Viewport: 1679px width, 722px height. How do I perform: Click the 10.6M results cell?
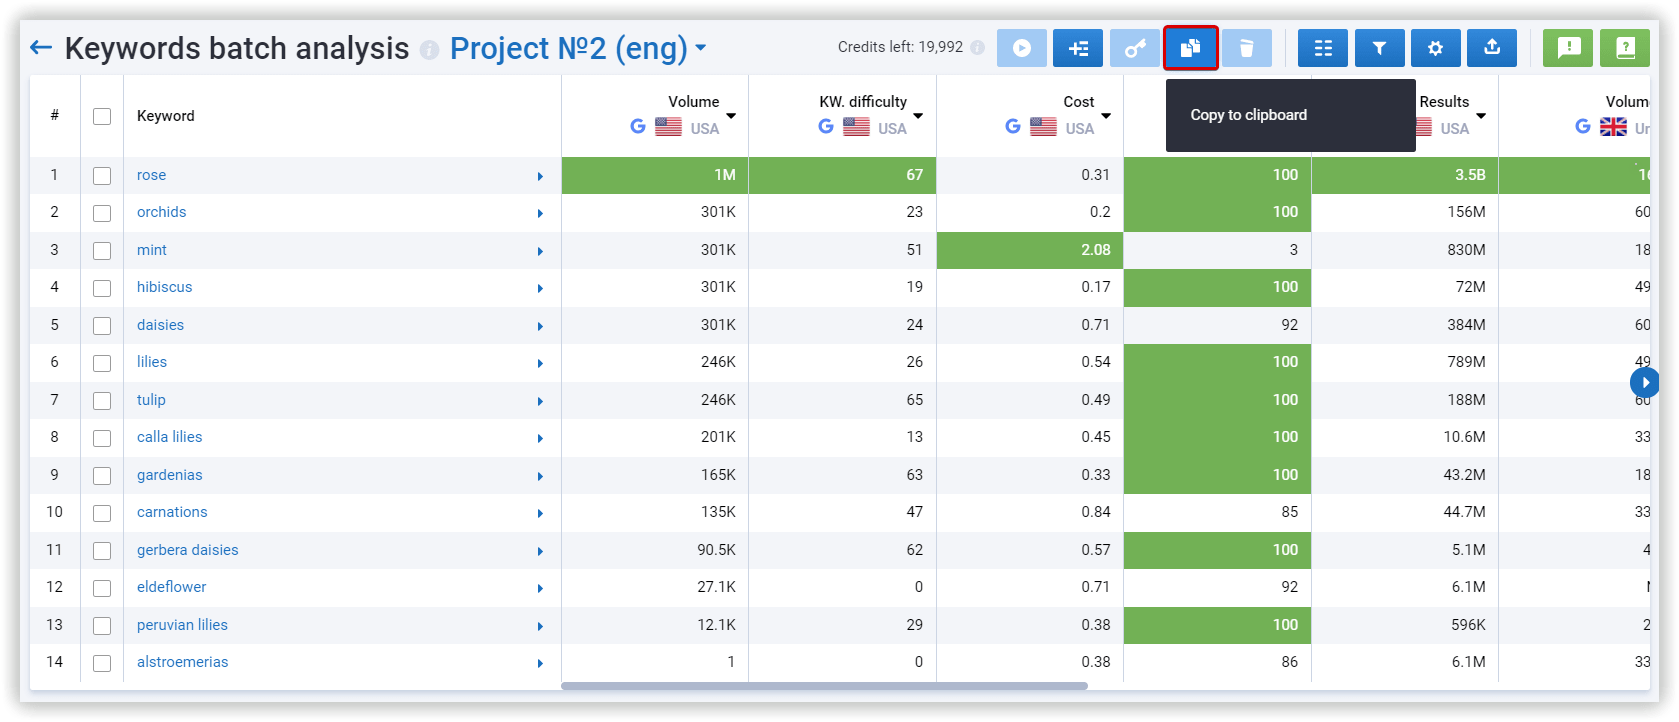pos(1405,437)
